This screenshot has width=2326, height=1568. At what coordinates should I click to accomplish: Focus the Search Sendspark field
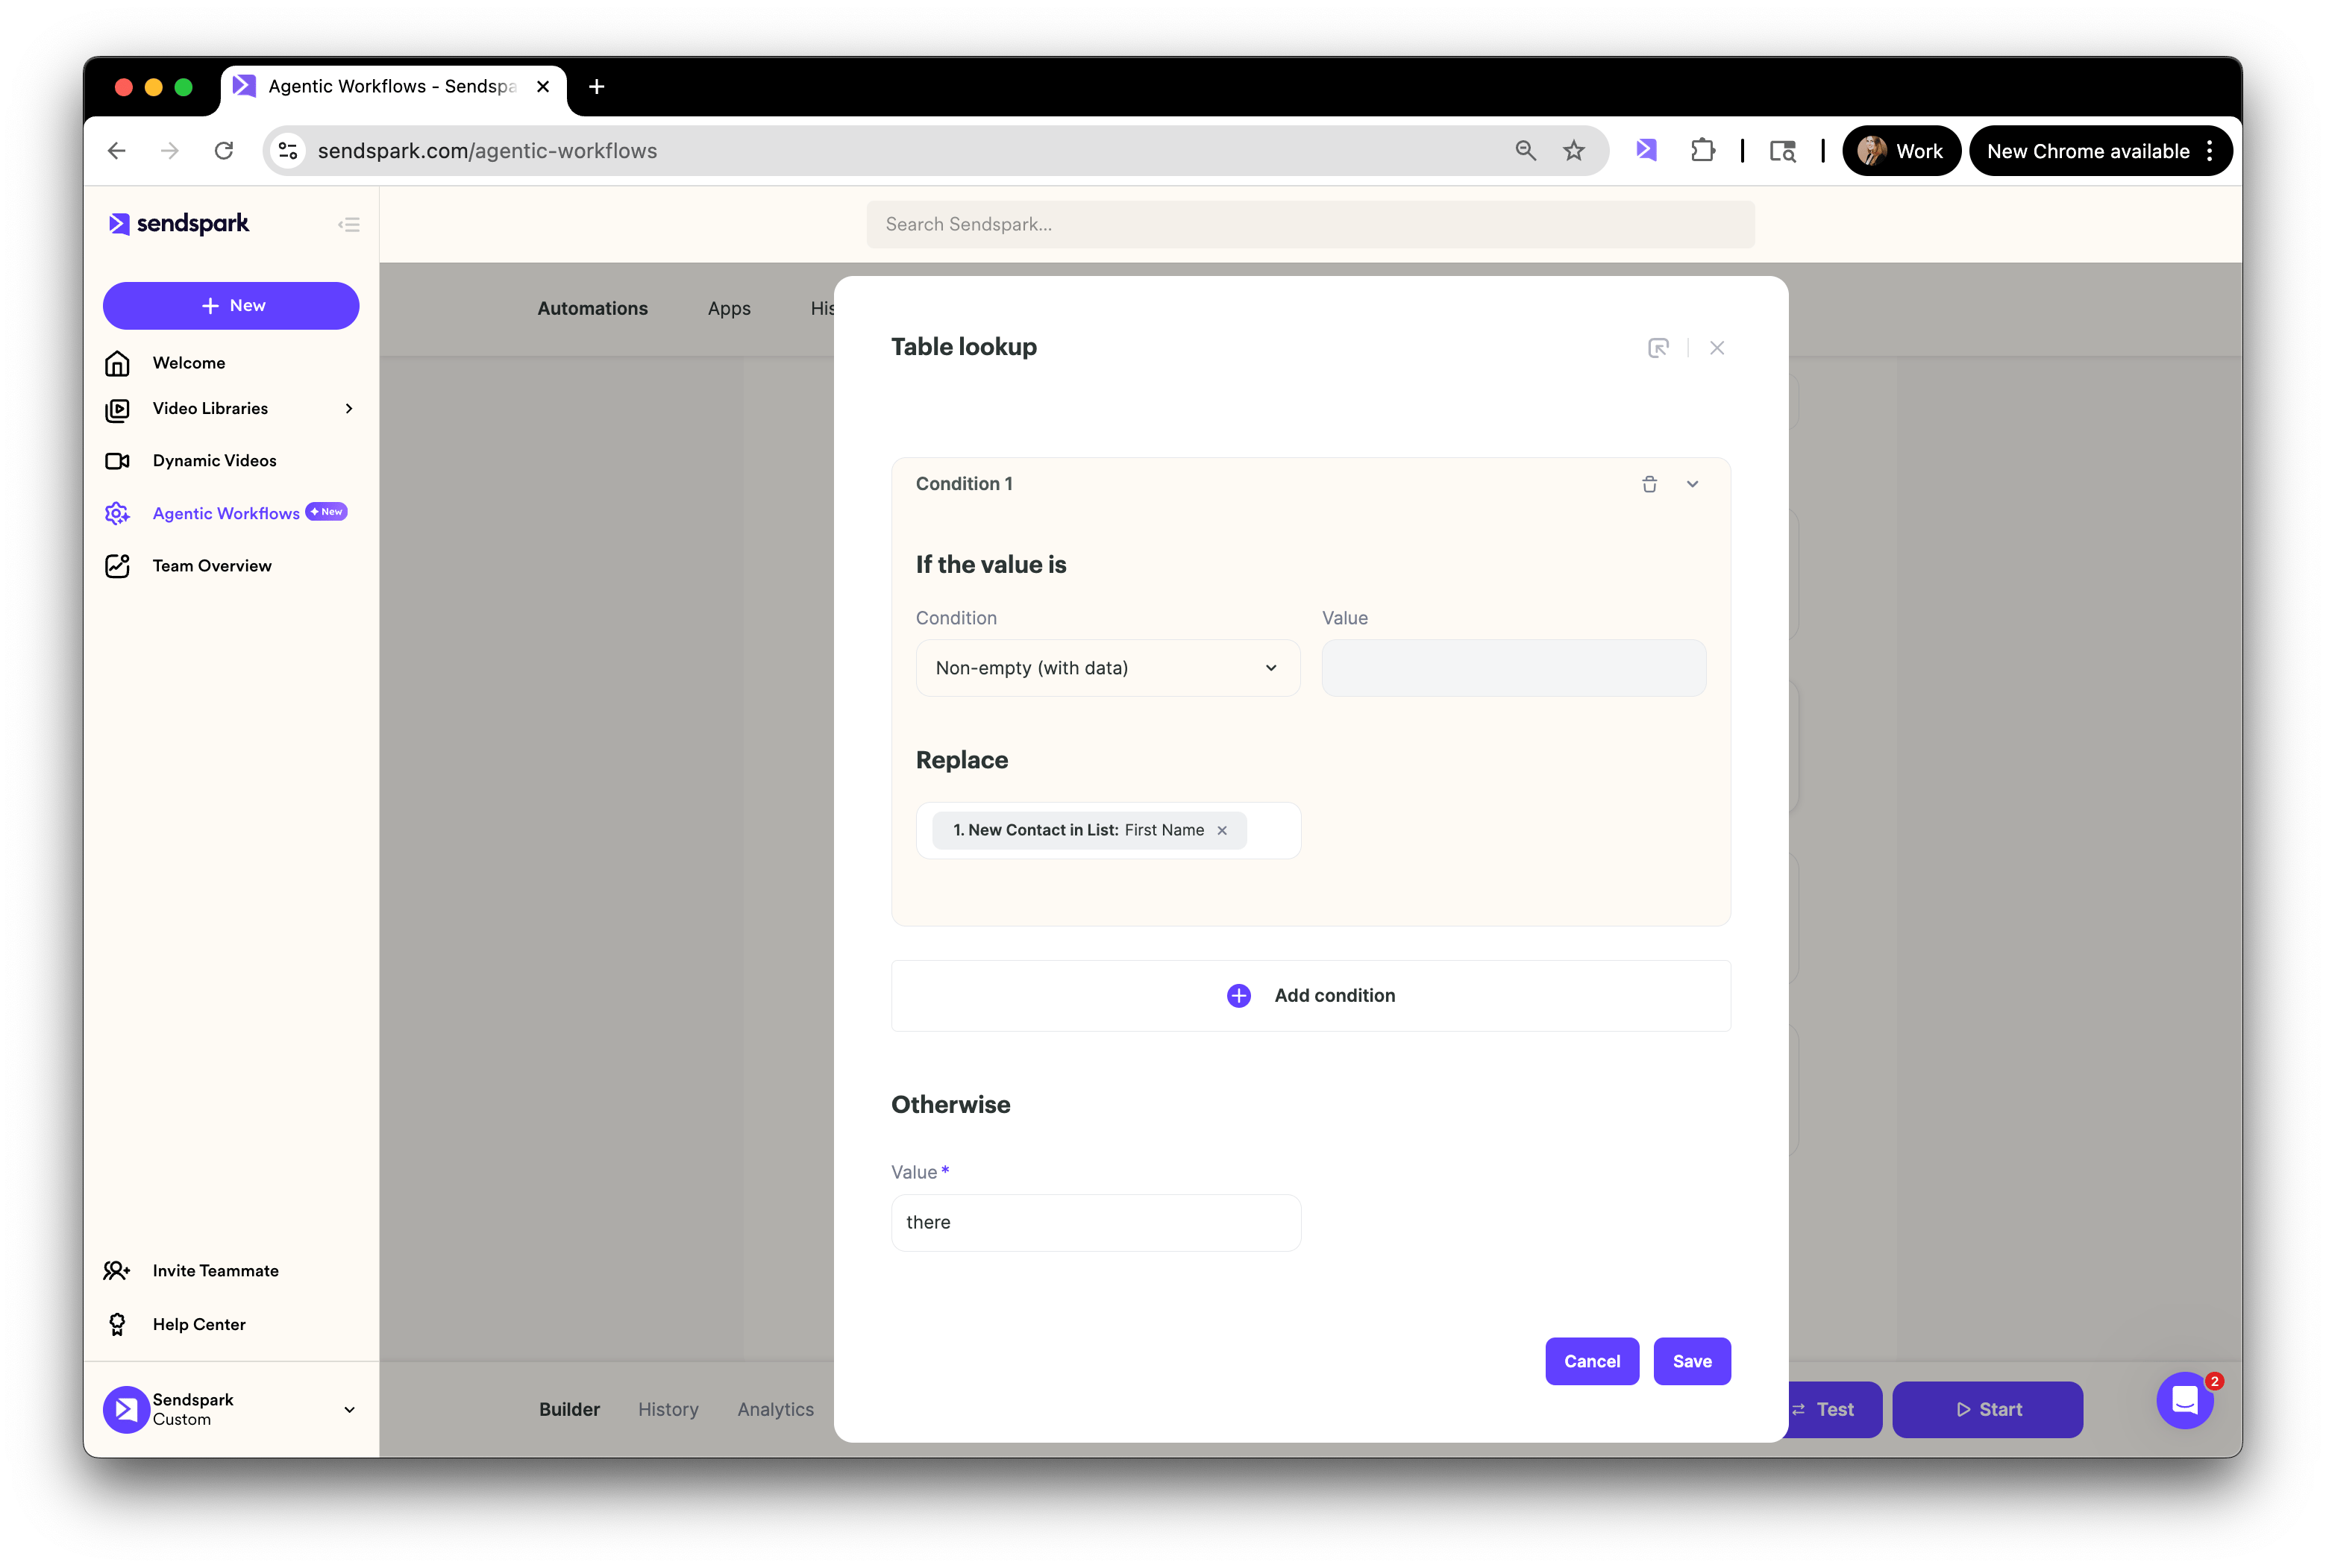1310,224
